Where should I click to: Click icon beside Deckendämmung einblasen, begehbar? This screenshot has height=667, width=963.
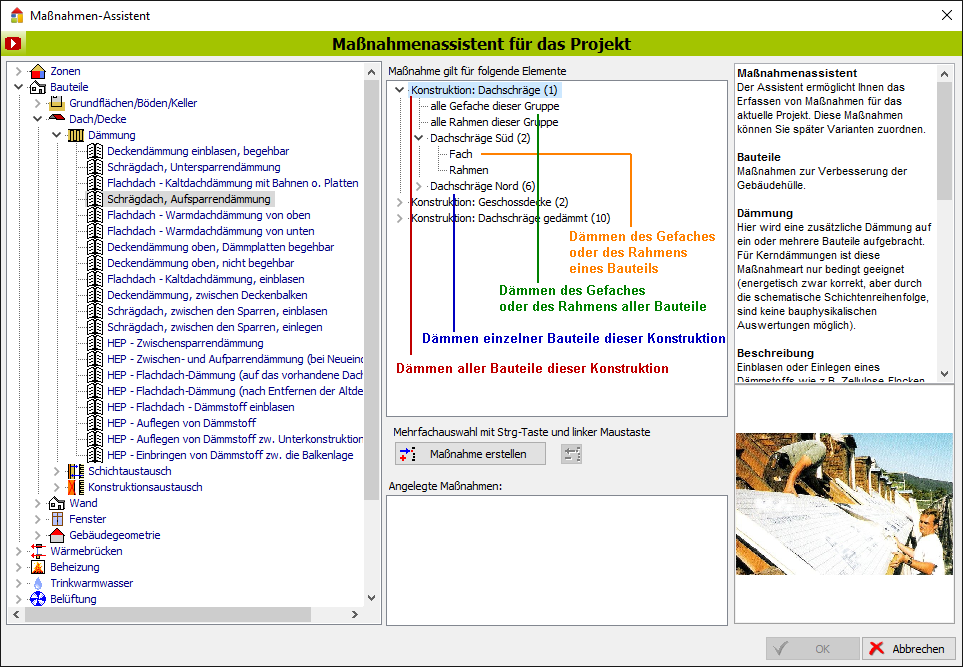click(95, 151)
